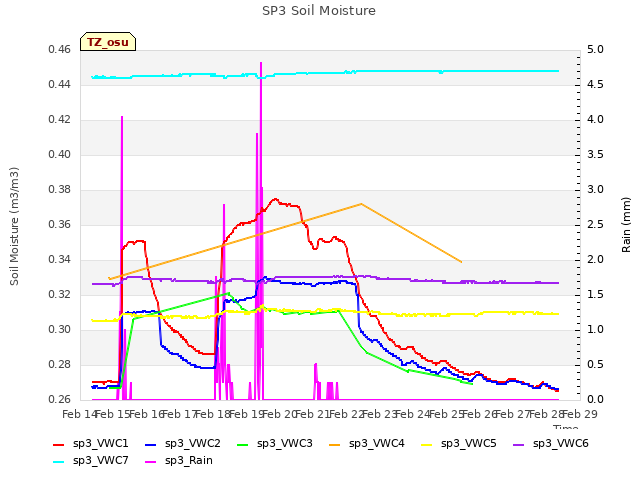Image resolution: width=640 pixels, height=480 pixels.
Task: Click the sp3_VWC1 red legend swatch
Action: point(59,444)
